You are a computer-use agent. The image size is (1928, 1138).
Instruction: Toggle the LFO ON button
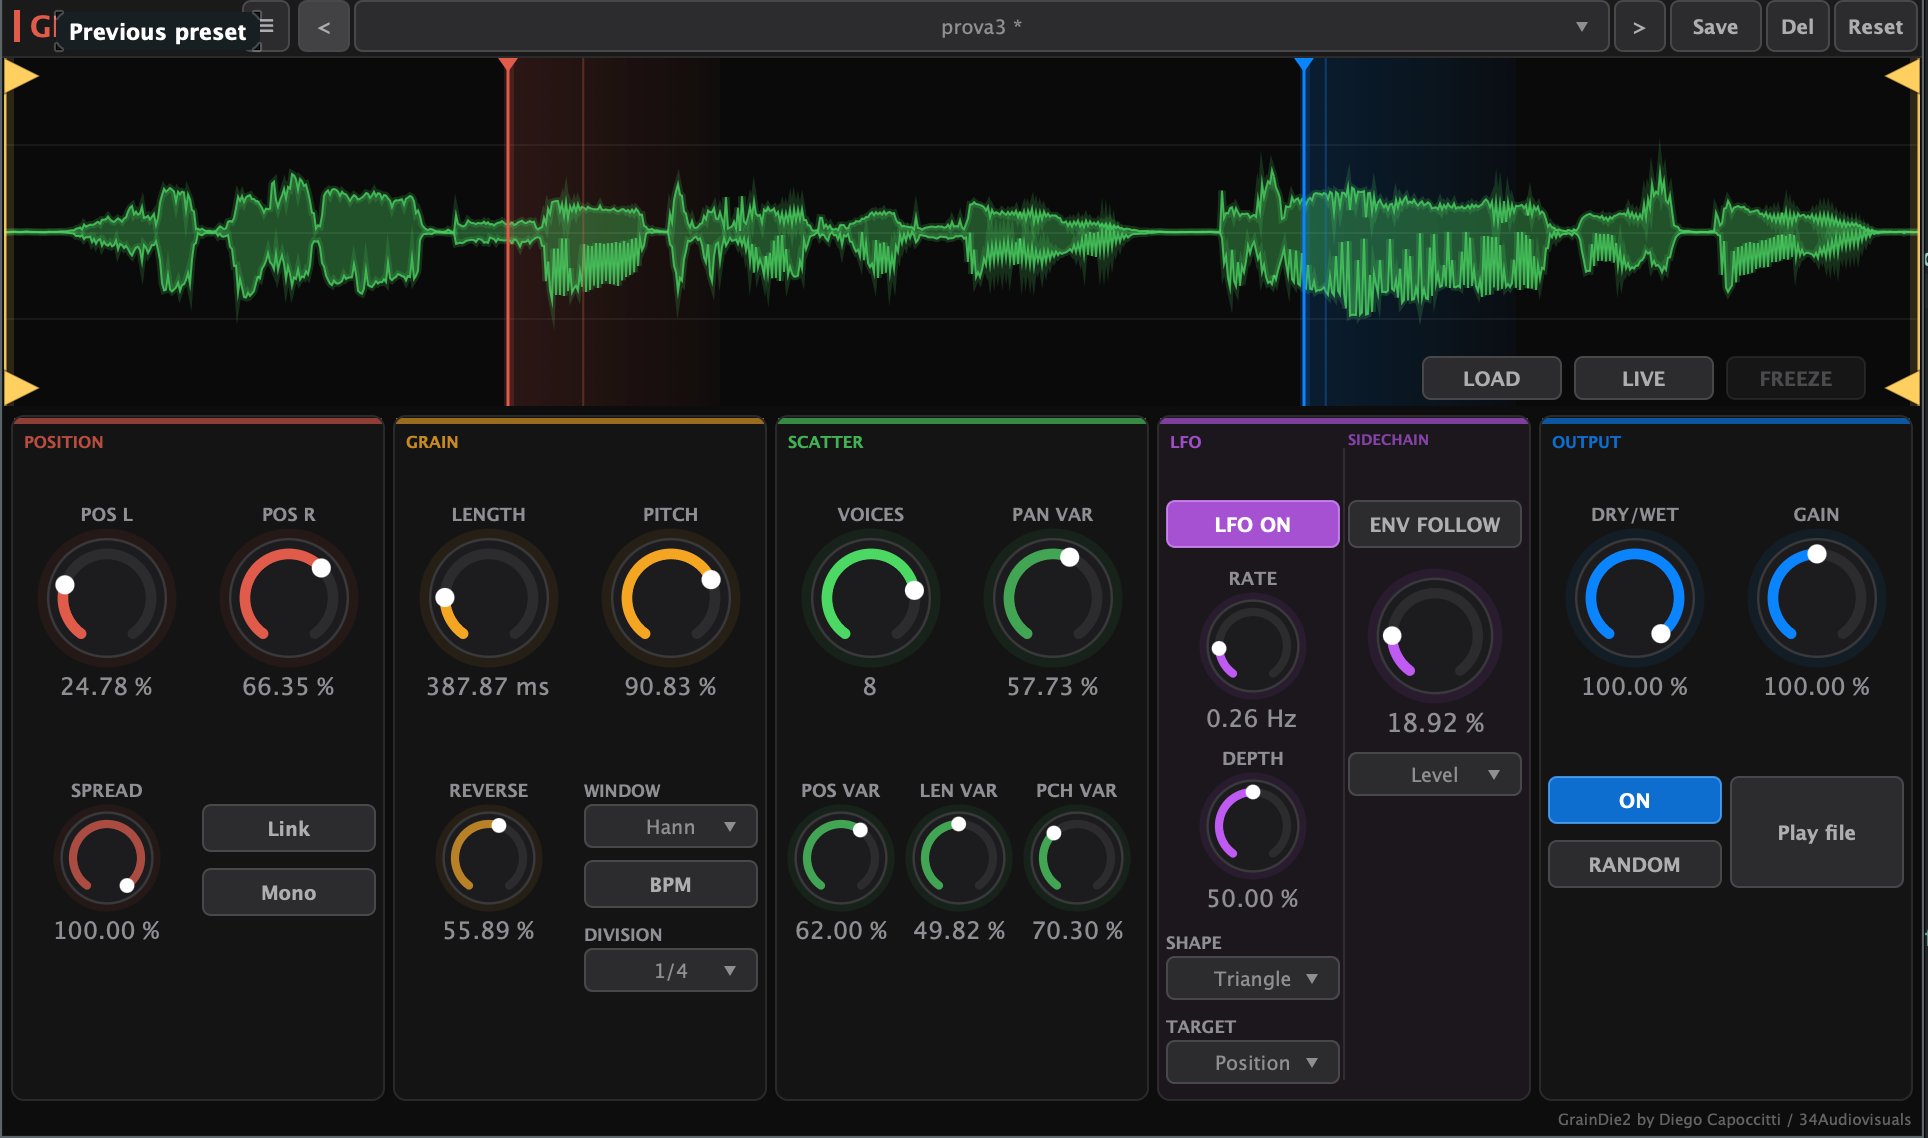(1252, 524)
